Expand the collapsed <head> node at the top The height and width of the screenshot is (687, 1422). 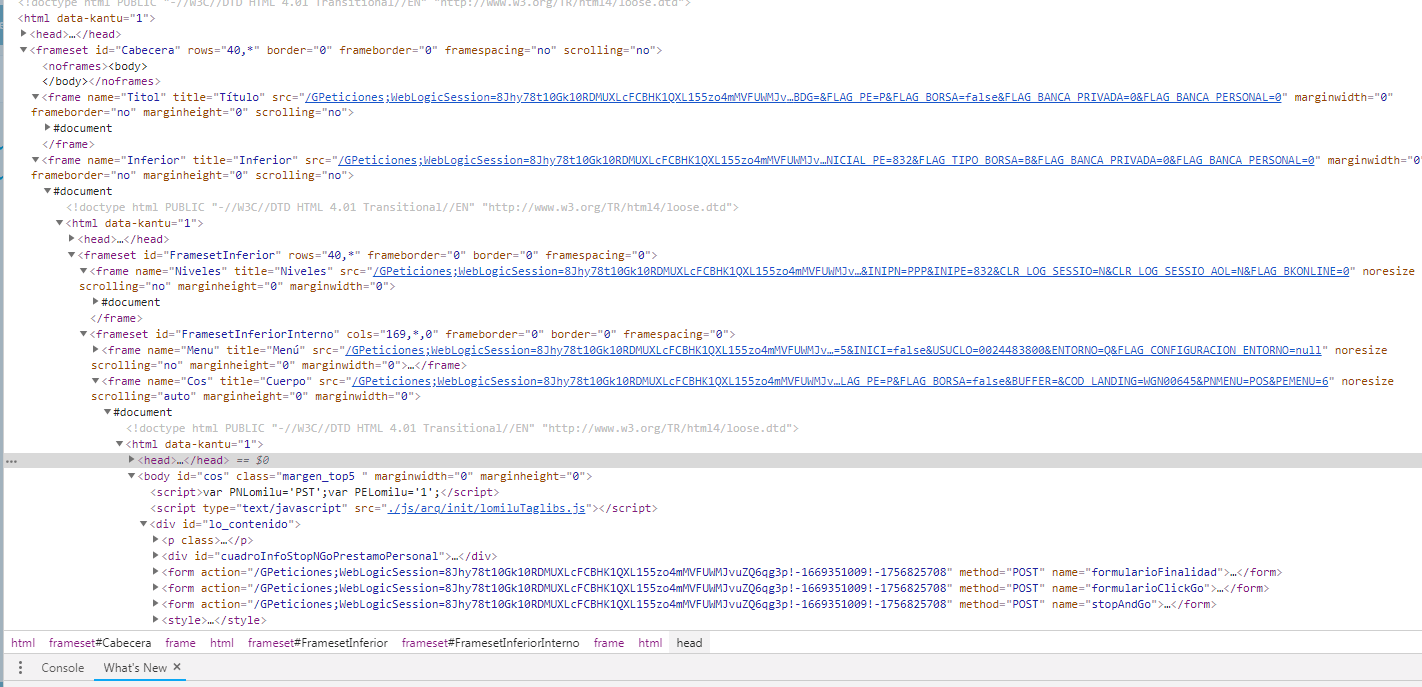pyautogui.click(x=24, y=33)
